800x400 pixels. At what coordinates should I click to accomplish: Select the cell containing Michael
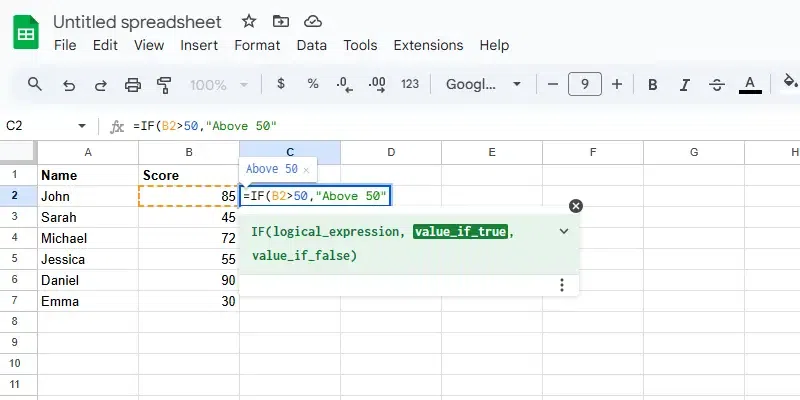click(x=88, y=238)
